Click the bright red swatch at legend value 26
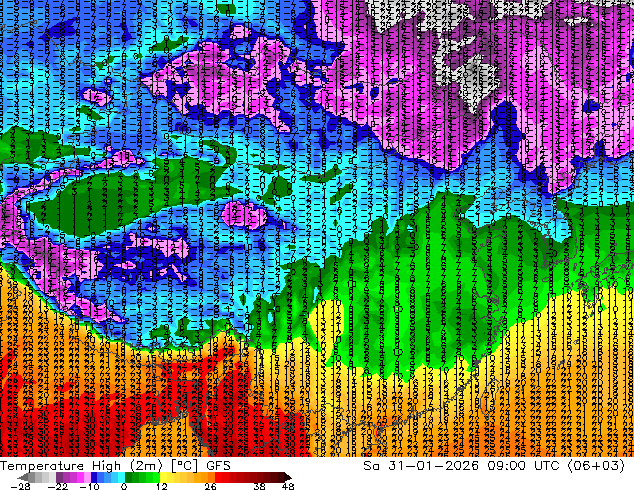 [218, 477]
